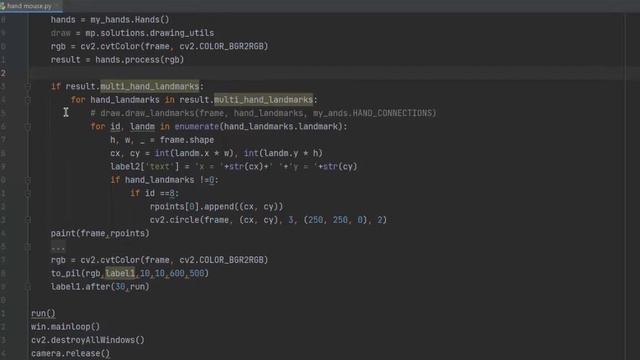Click the commented 'draw.draw_landmarks' line
Screen dimensions: 640x360
pos(263,113)
